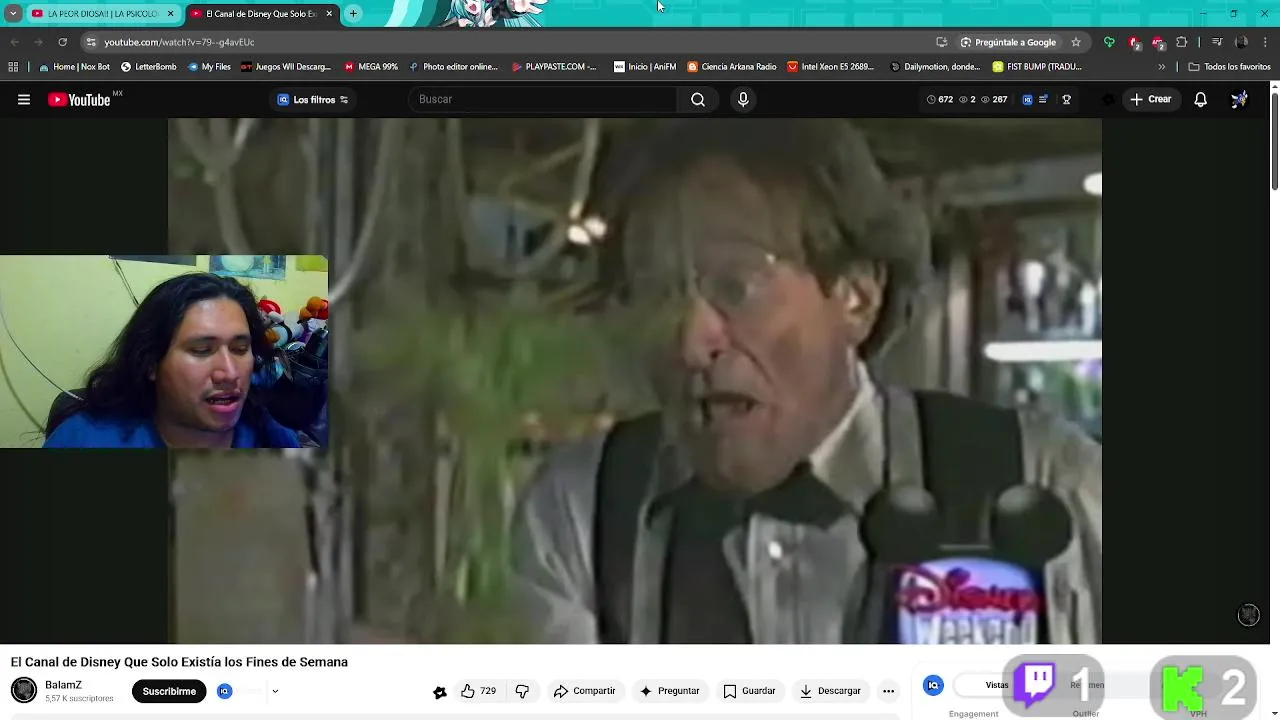Click the Descargar download button
The width and height of the screenshot is (1280, 720).
tap(830, 691)
